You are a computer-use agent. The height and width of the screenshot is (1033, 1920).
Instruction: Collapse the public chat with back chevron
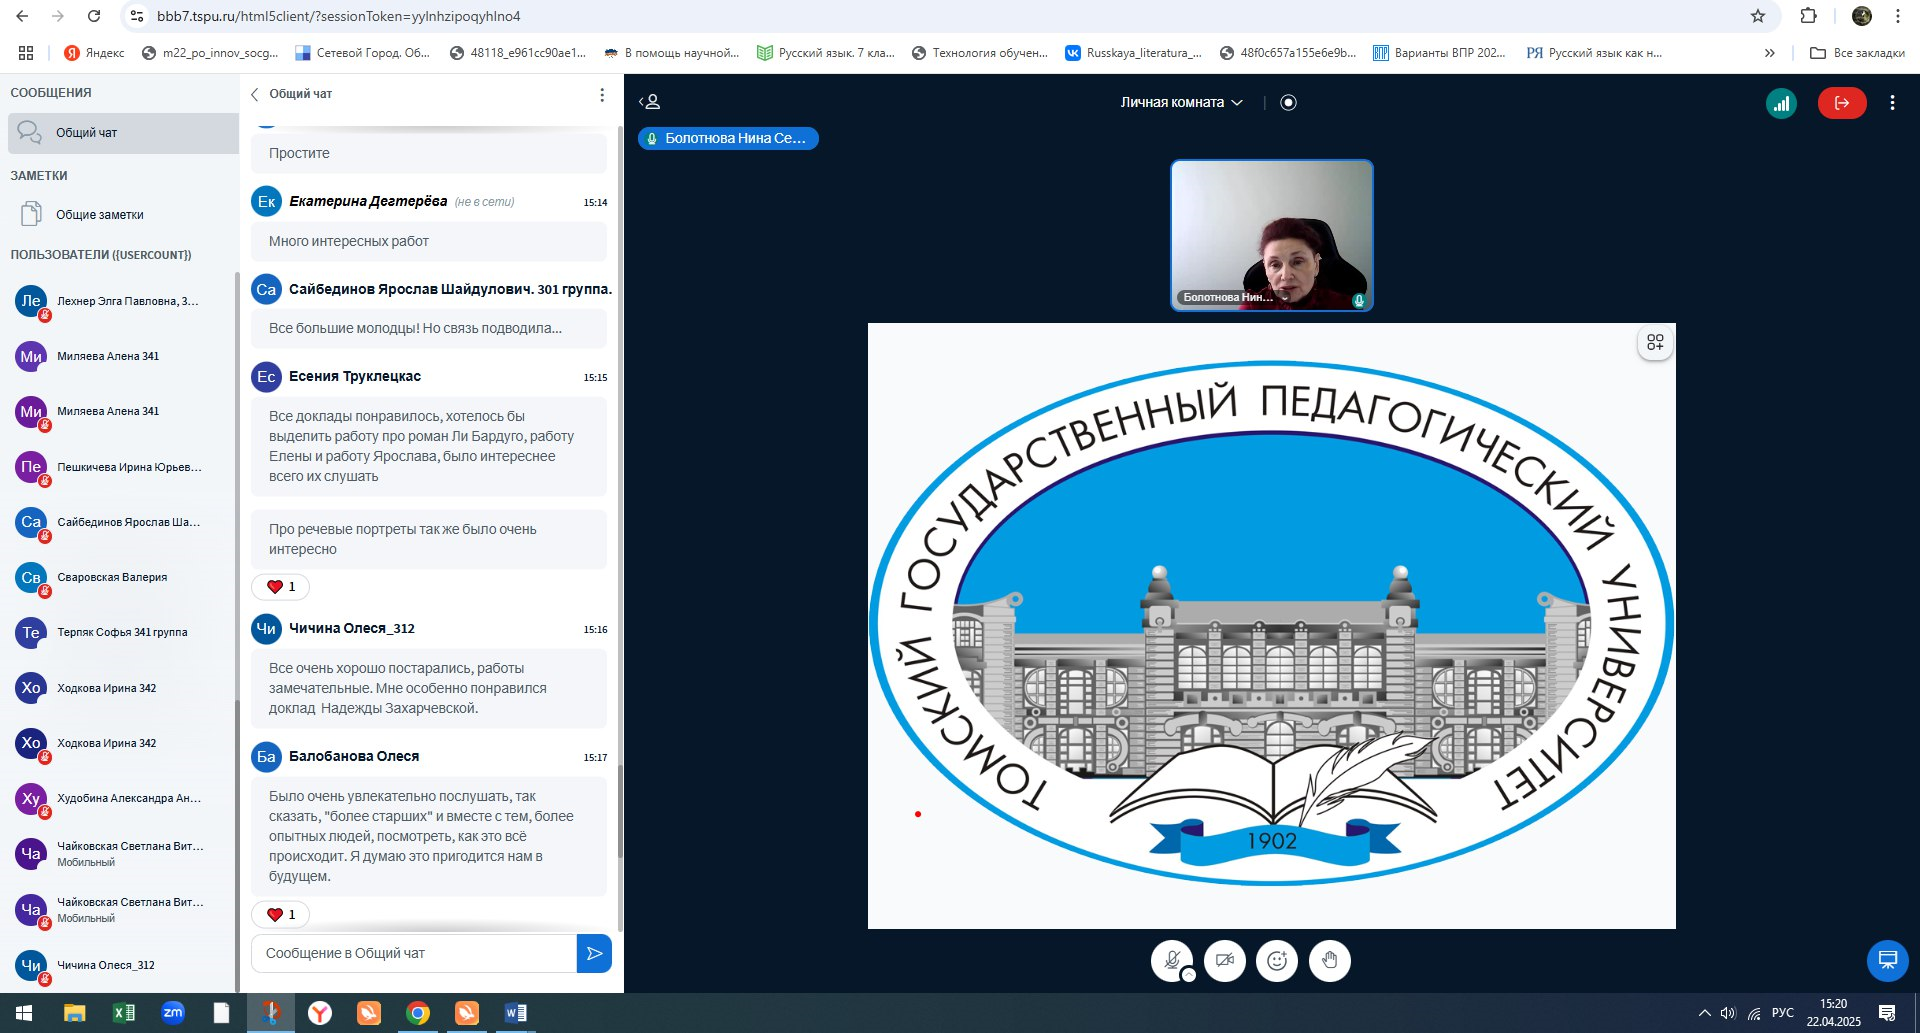pyautogui.click(x=255, y=94)
